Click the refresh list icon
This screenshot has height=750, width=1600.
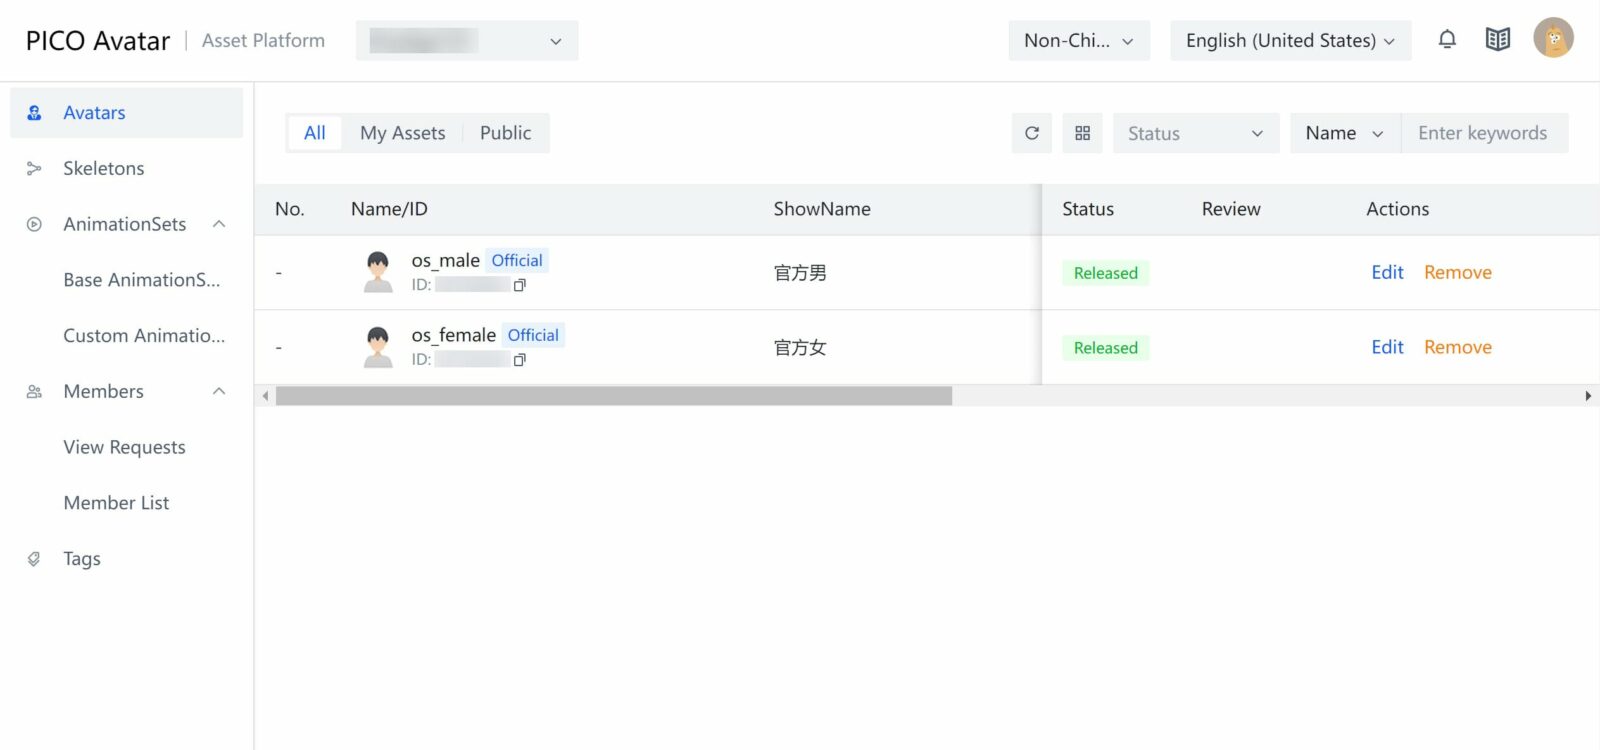(1032, 133)
